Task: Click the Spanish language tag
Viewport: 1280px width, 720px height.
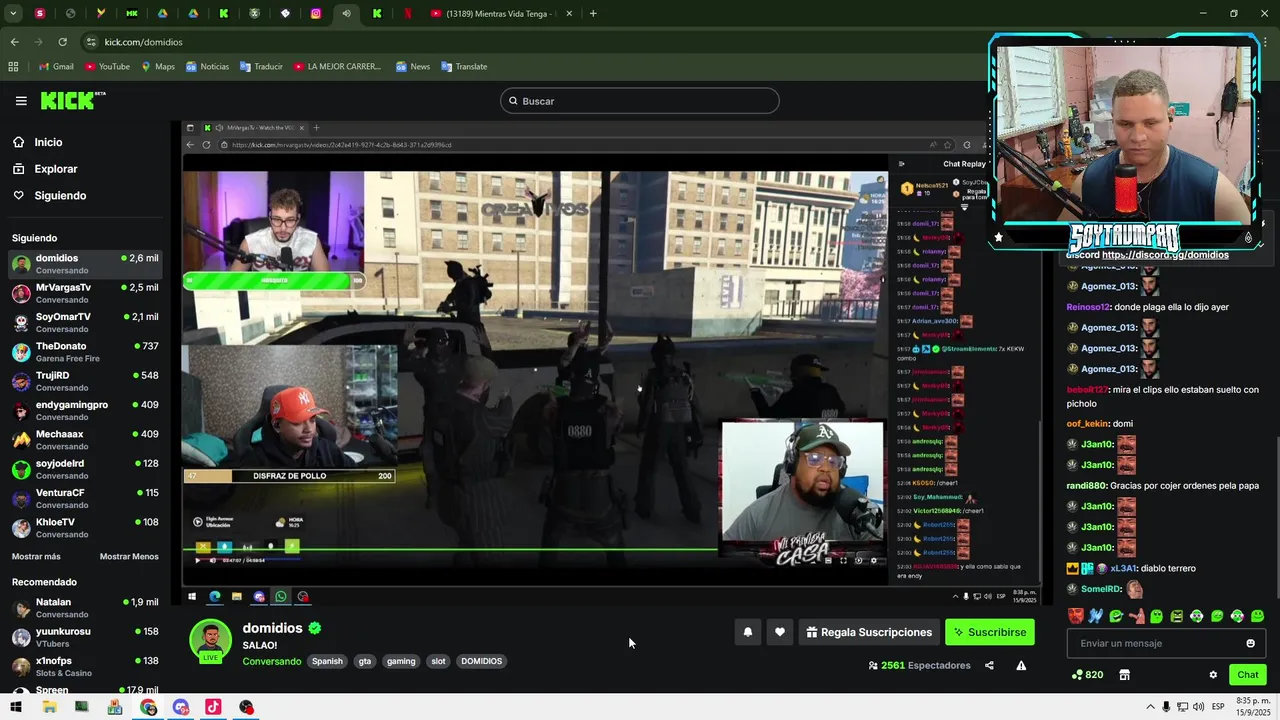Action: (x=327, y=662)
